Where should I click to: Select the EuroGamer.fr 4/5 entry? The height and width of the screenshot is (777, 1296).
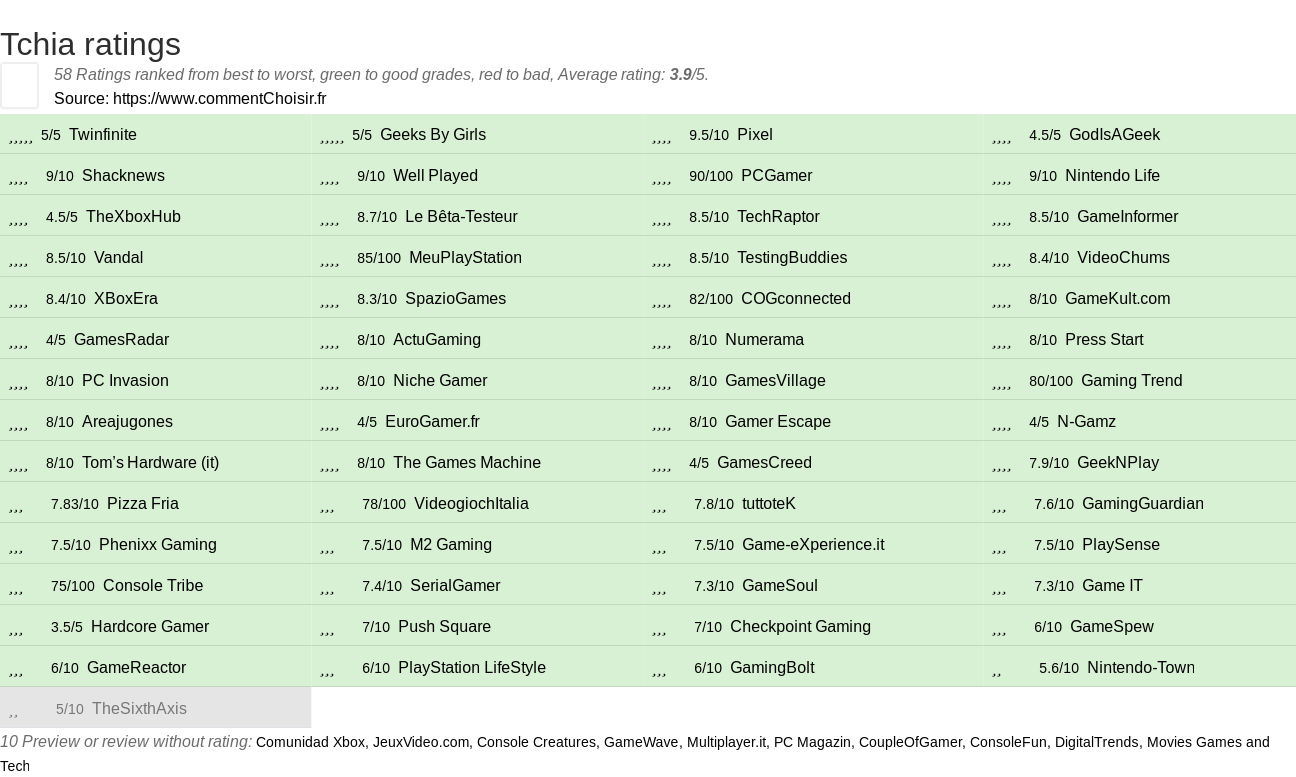[477, 421]
